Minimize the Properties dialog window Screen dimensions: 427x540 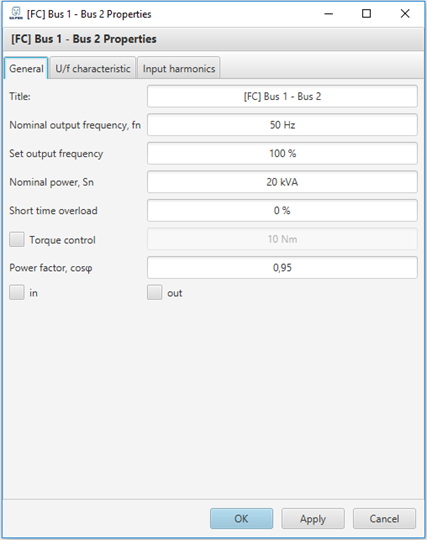coord(329,14)
